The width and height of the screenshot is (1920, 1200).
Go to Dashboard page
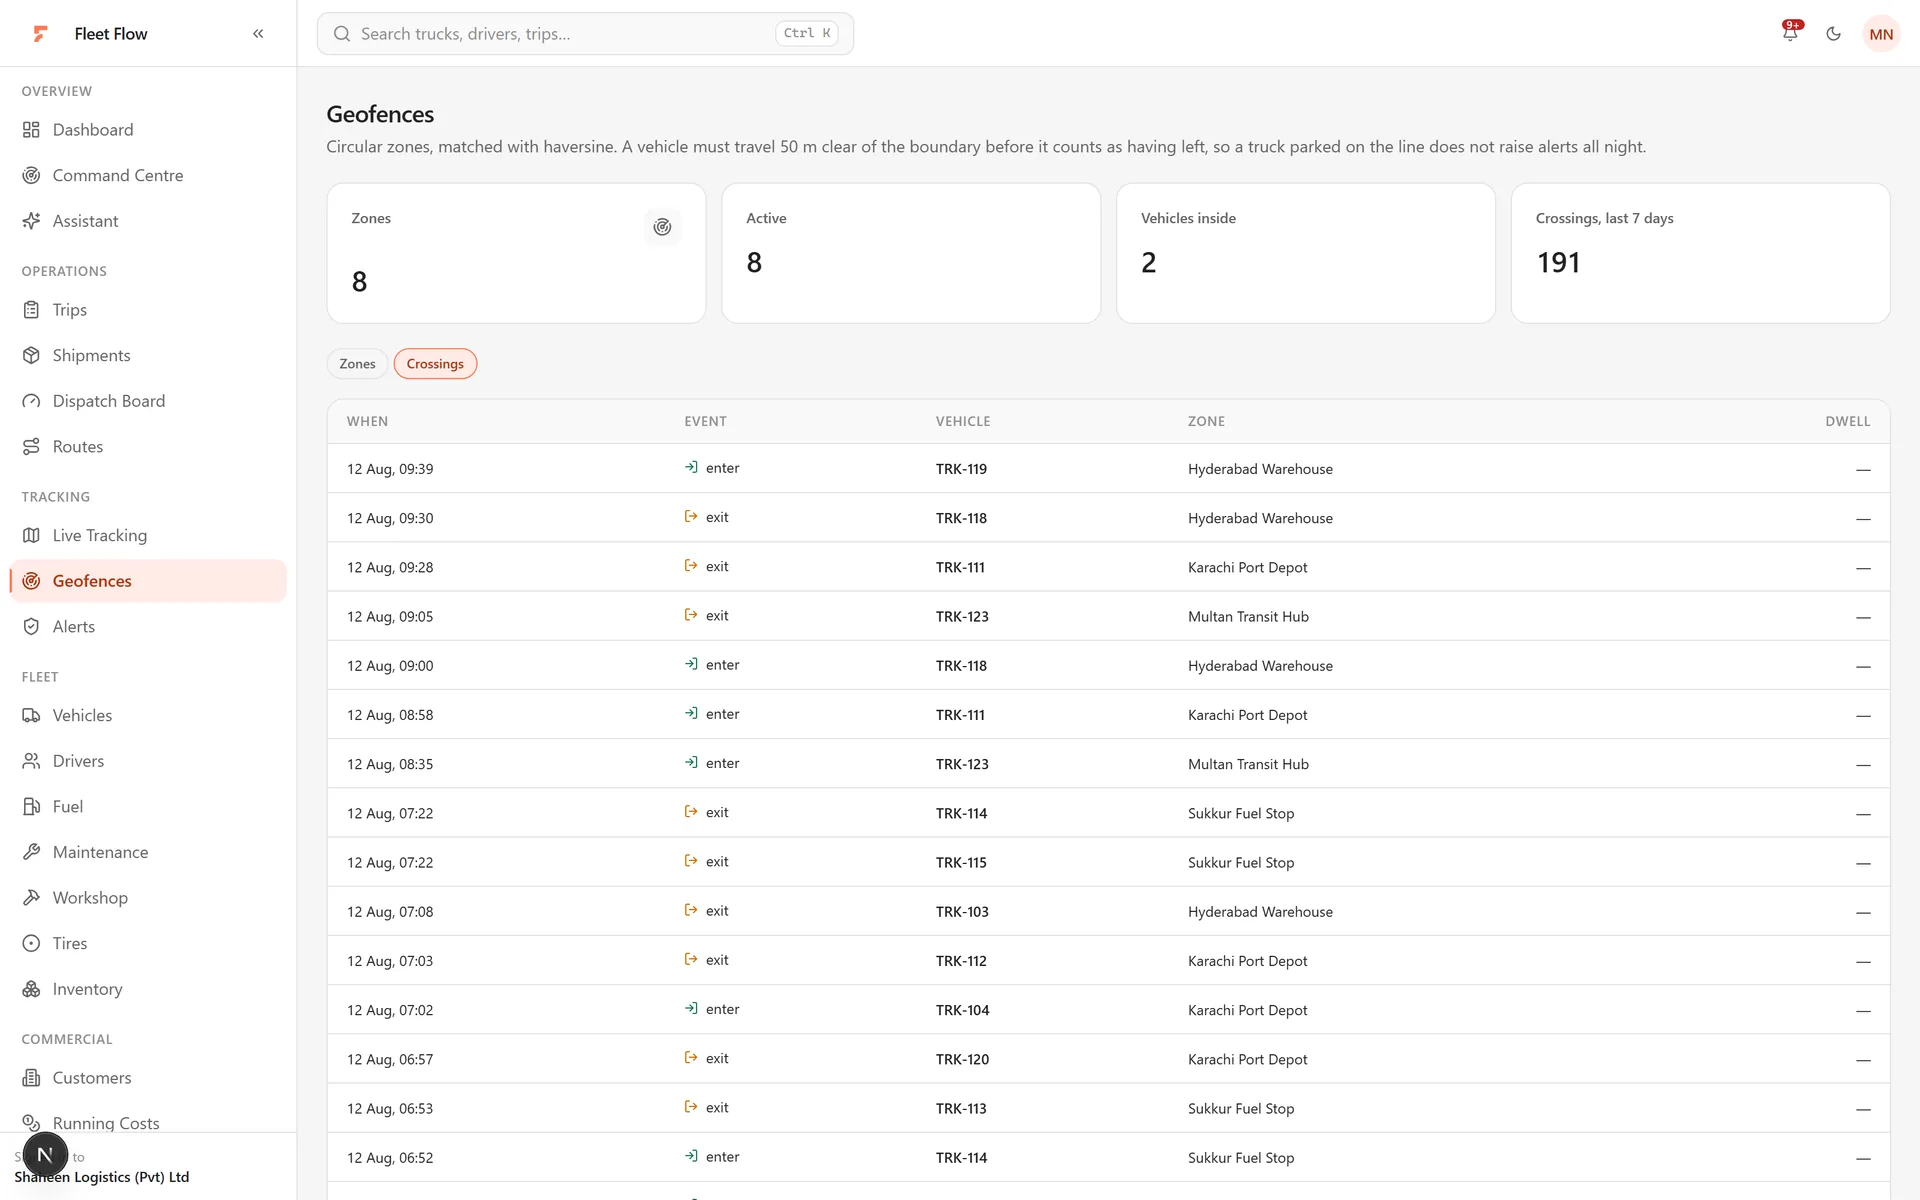93,130
